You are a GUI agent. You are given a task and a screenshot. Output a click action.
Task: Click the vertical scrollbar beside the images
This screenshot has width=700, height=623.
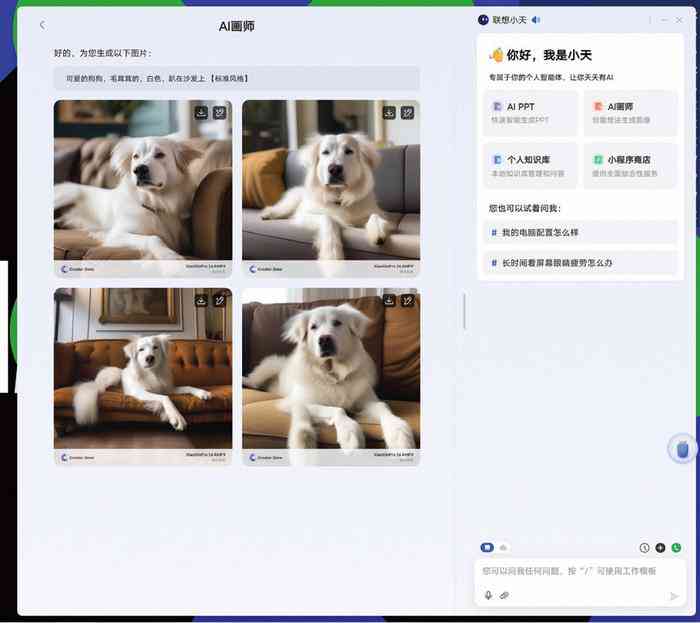click(x=465, y=311)
